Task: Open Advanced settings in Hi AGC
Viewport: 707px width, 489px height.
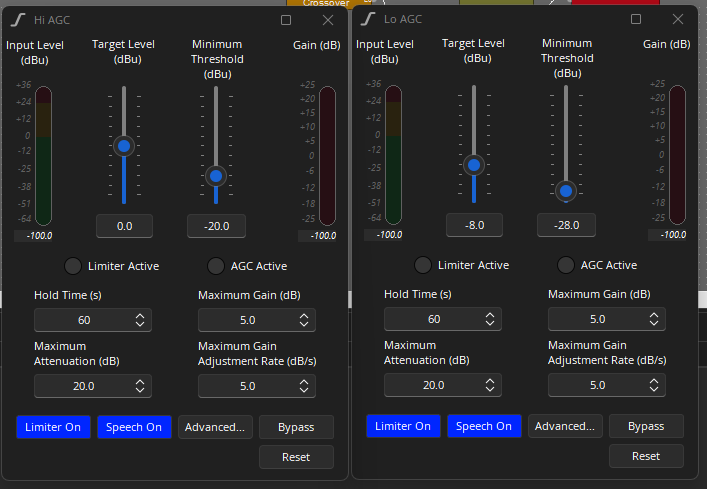Action: 215,427
